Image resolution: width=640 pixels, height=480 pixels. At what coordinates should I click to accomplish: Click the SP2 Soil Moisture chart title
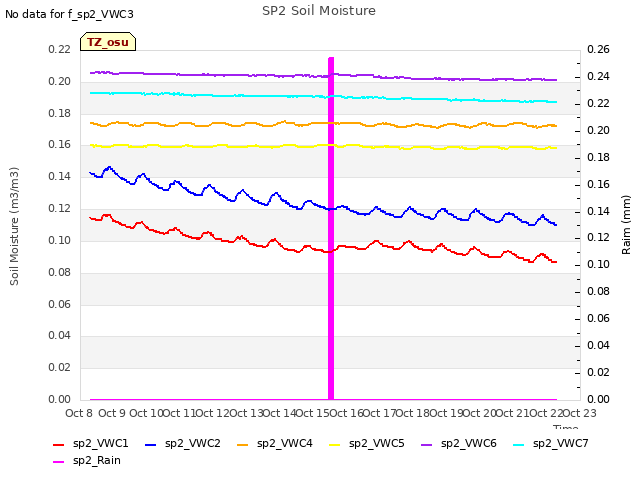tap(319, 11)
